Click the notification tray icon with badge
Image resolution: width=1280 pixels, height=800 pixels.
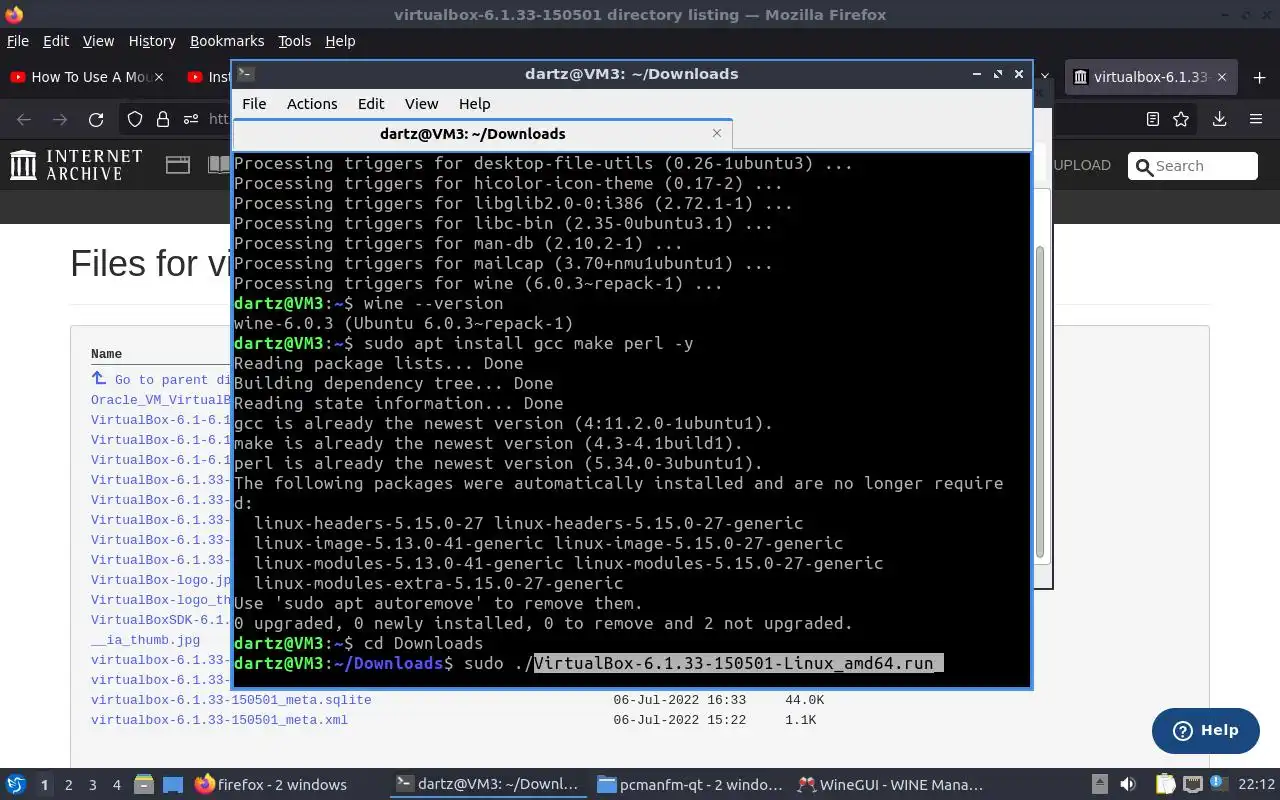1219,785
